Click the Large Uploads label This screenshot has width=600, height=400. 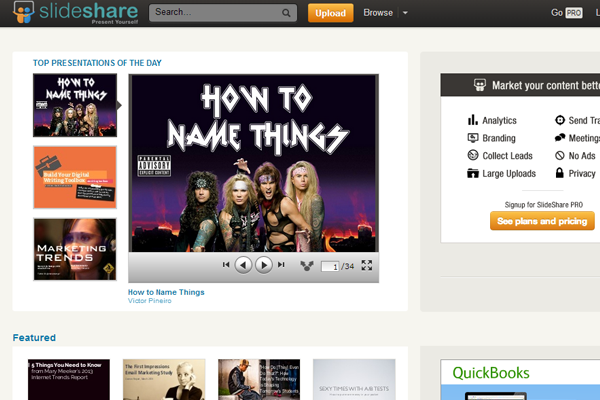(x=509, y=174)
